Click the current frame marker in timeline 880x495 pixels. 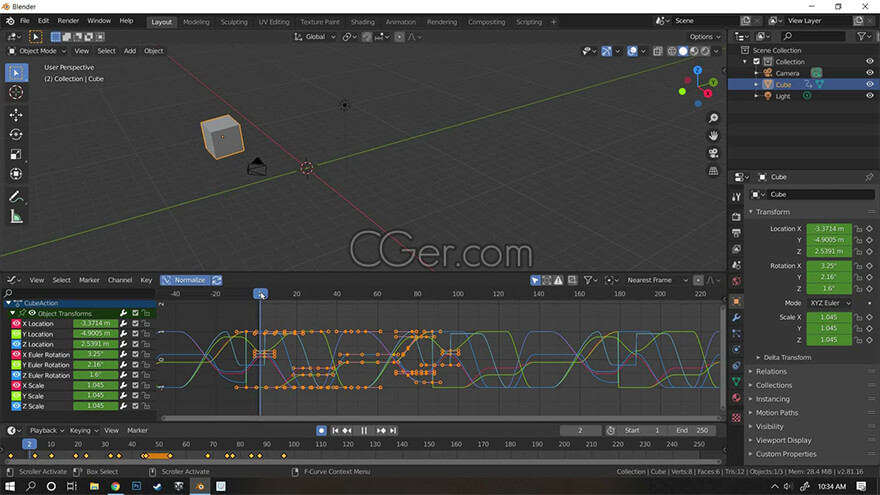pyautogui.click(x=29, y=444)
